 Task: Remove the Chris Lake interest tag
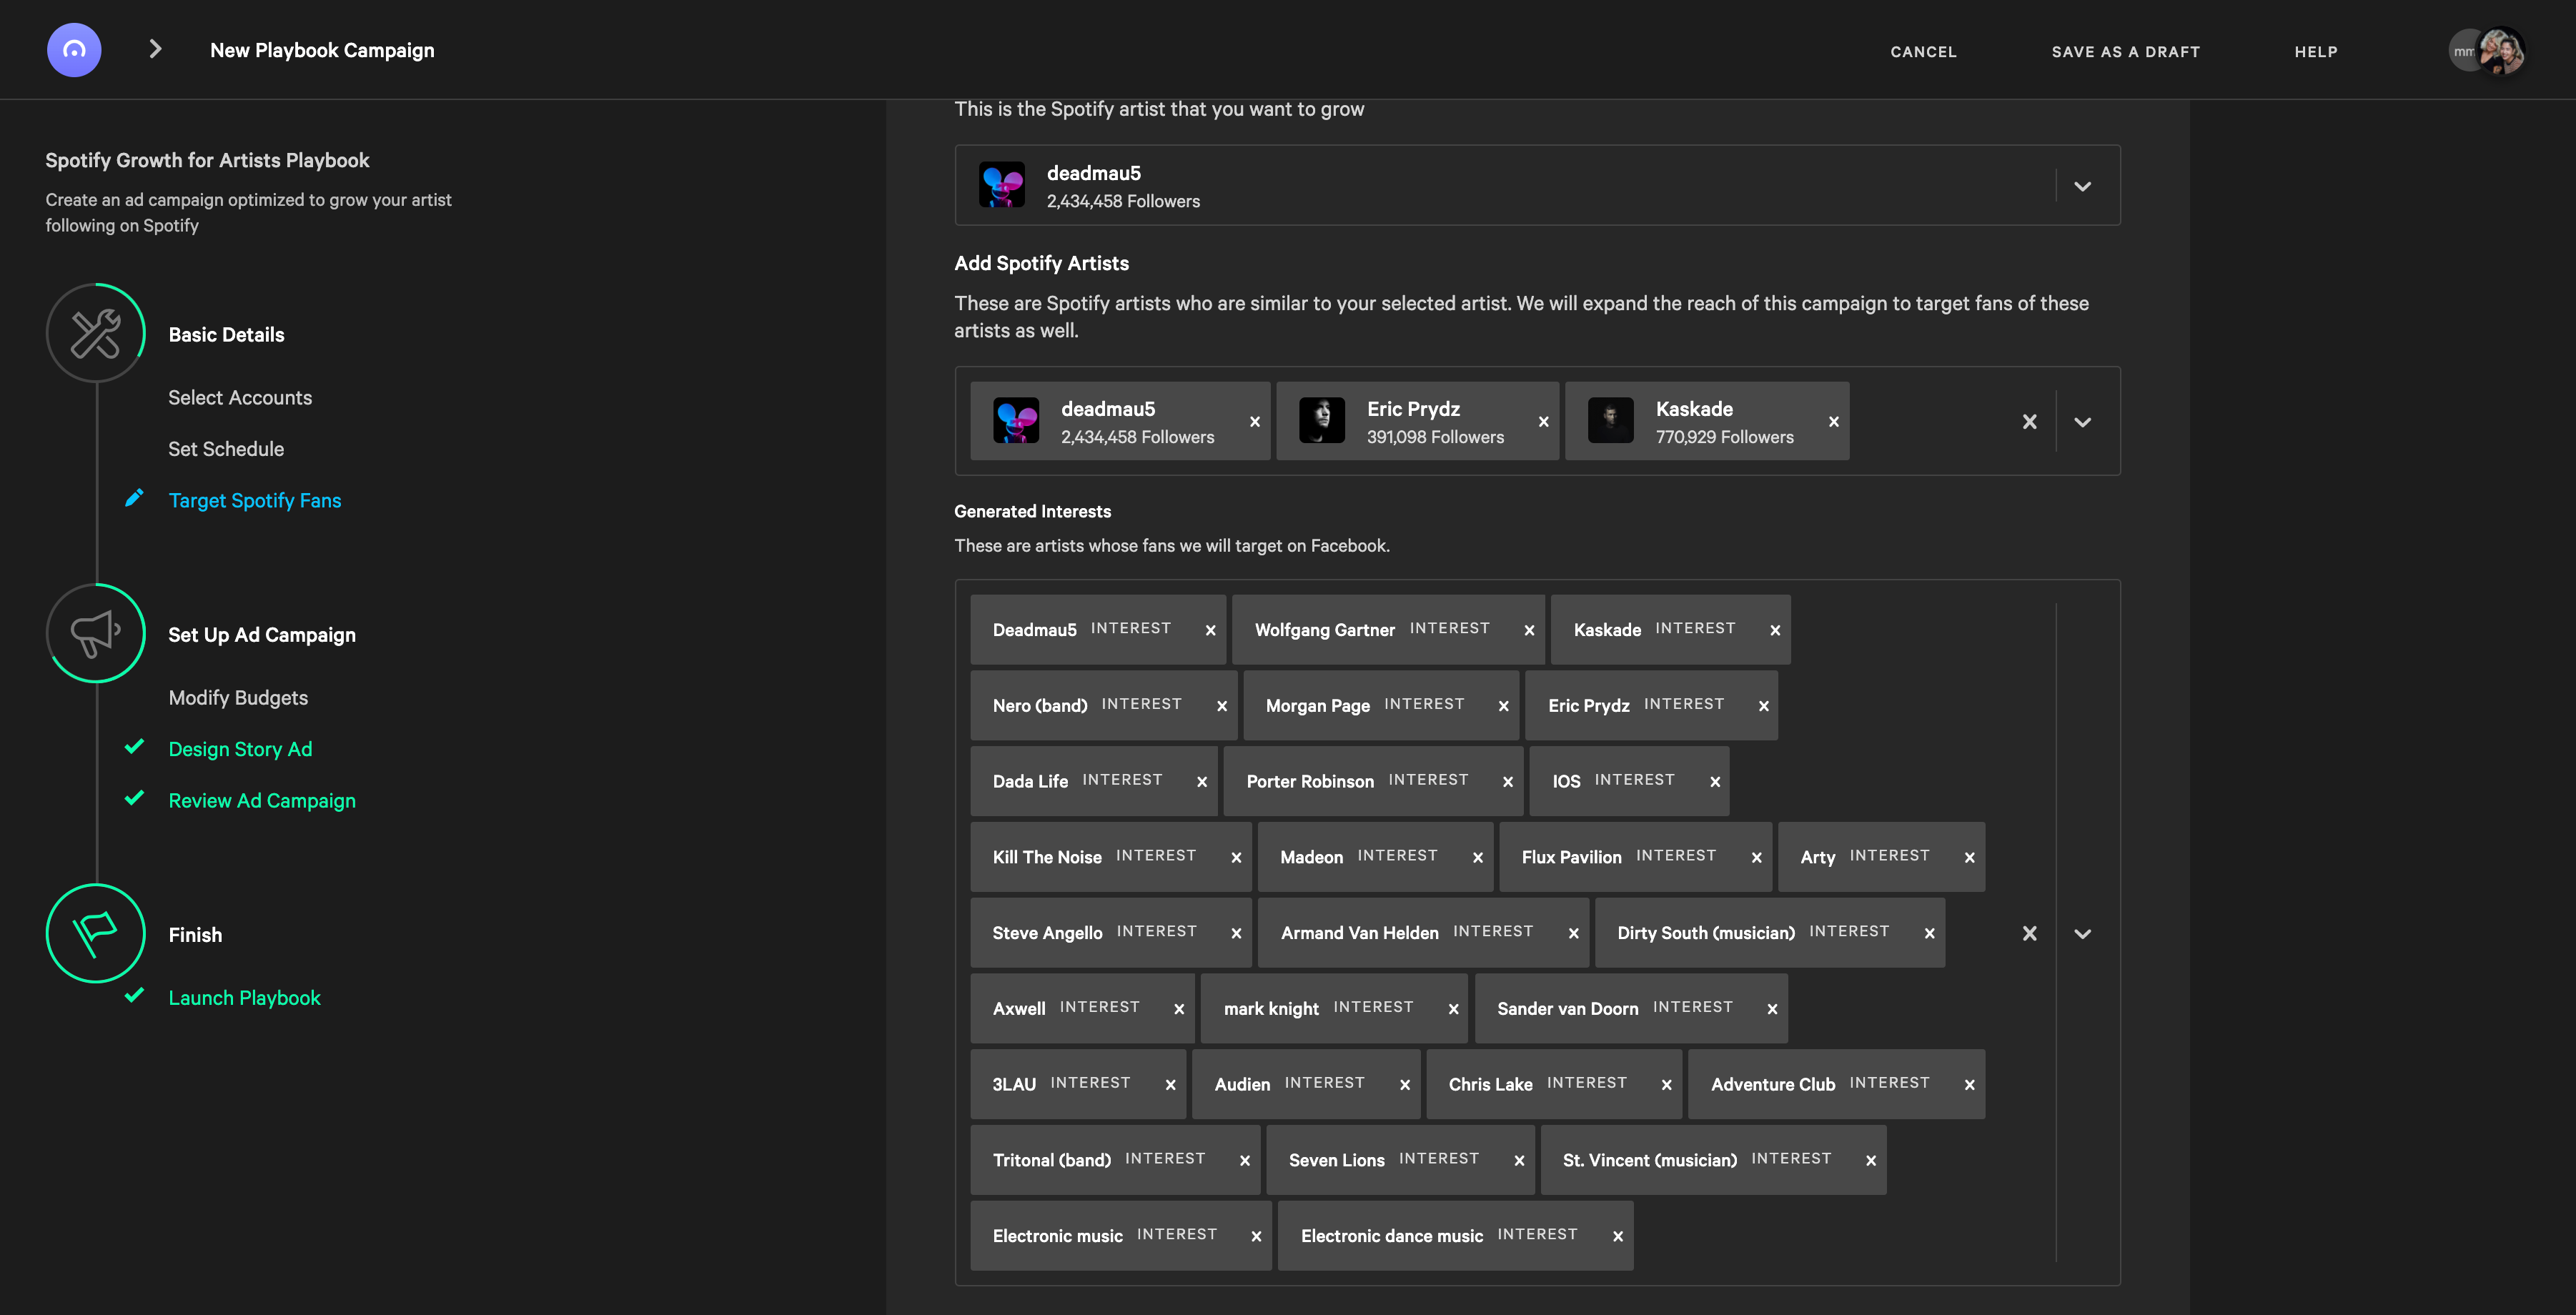point(1667,1085)
